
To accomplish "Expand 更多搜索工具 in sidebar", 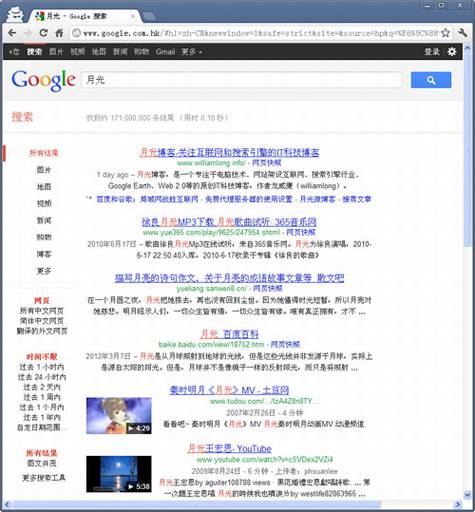I will (x=44, y=478).
